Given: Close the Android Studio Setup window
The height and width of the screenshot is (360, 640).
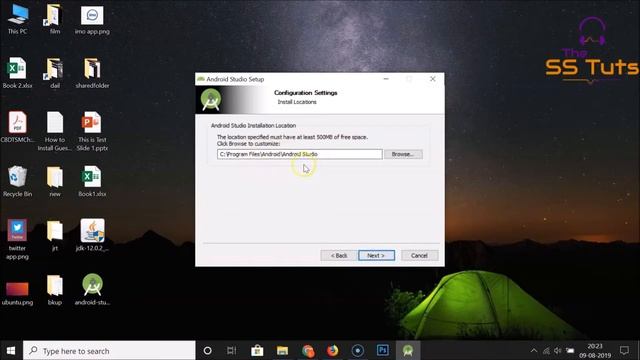Looking at the screenshot, I should [x=433, y=79].
